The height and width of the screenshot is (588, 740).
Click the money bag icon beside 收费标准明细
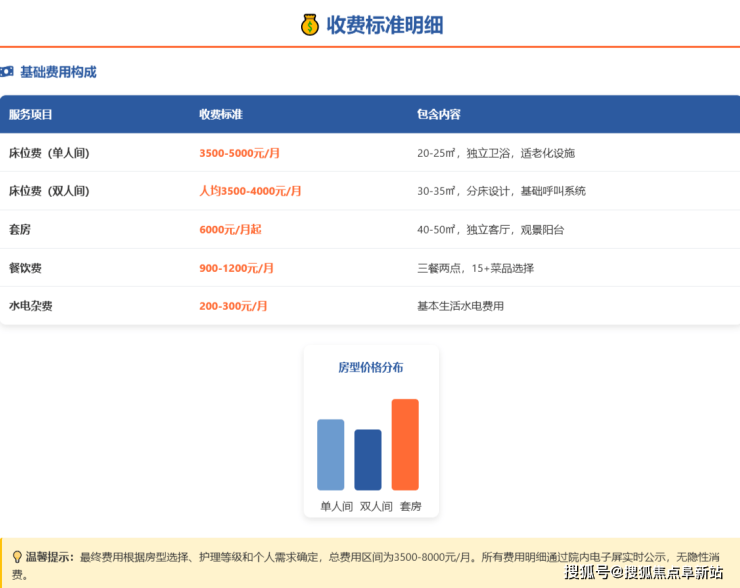(x=310, y=24)
